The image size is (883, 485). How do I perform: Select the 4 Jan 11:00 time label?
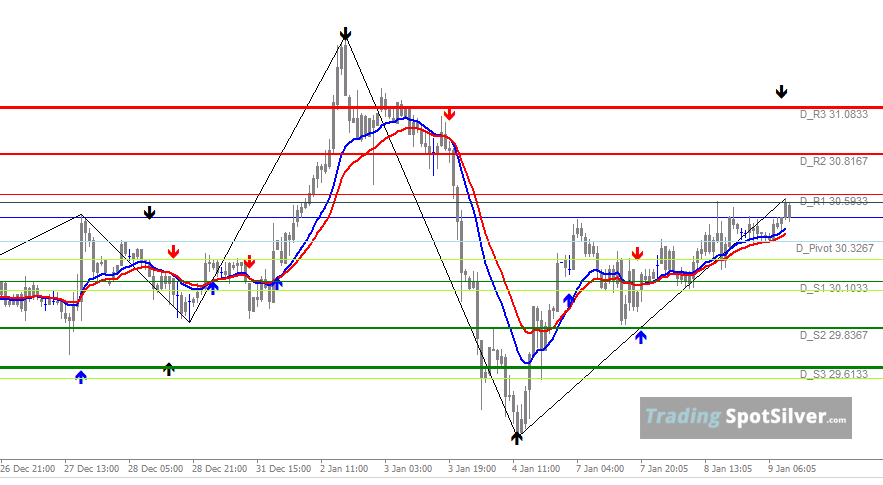point(536,469)
